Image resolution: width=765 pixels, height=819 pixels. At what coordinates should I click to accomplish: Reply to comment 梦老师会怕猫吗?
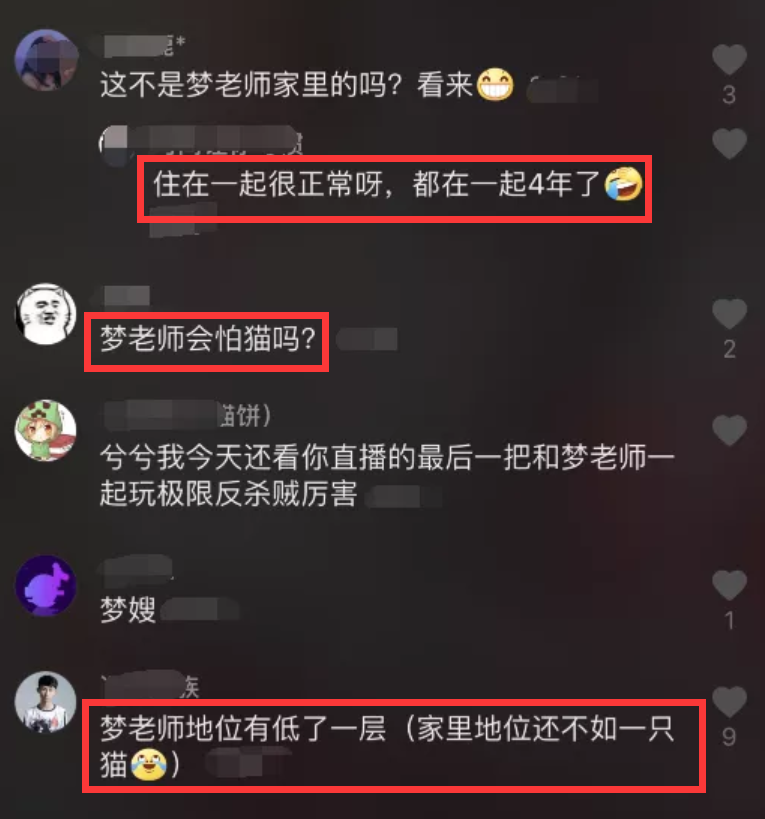pos(208,340)
